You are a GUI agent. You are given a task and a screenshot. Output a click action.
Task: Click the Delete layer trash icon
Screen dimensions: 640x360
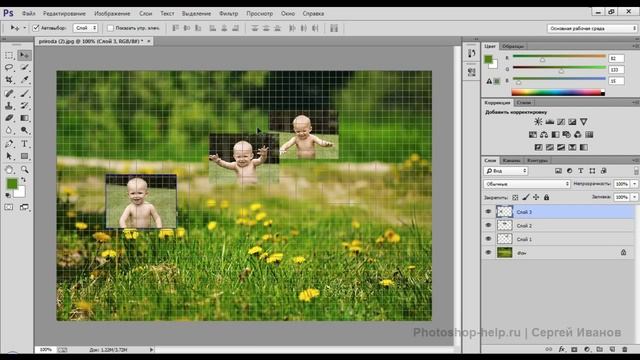[624, 349]
